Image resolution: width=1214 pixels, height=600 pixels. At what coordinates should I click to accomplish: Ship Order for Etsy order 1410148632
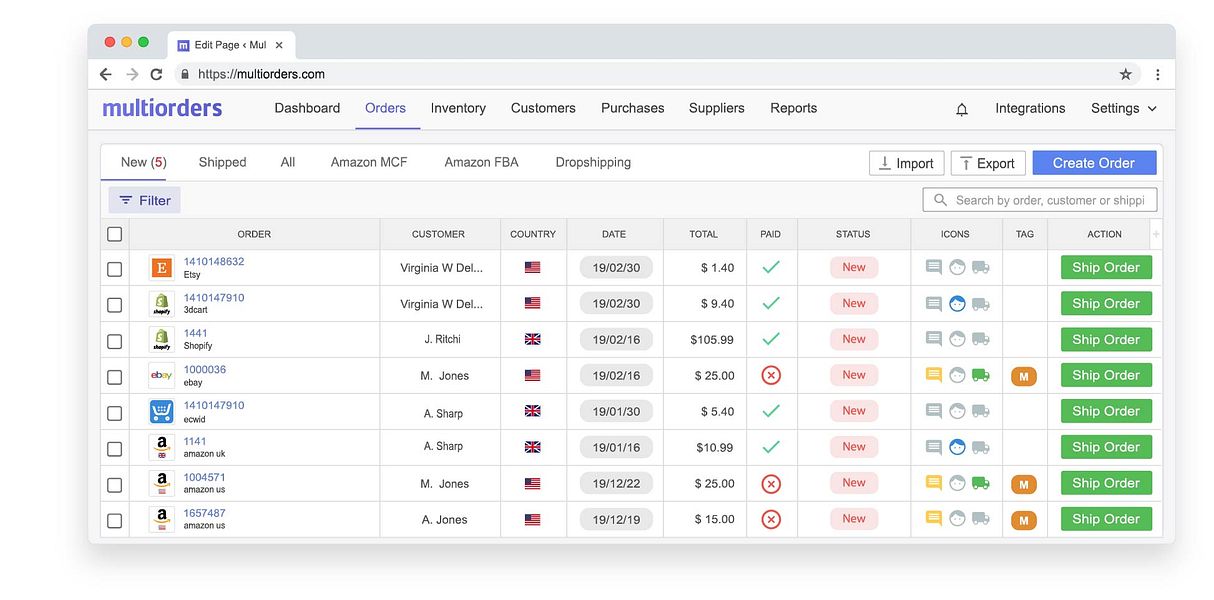1106,268
